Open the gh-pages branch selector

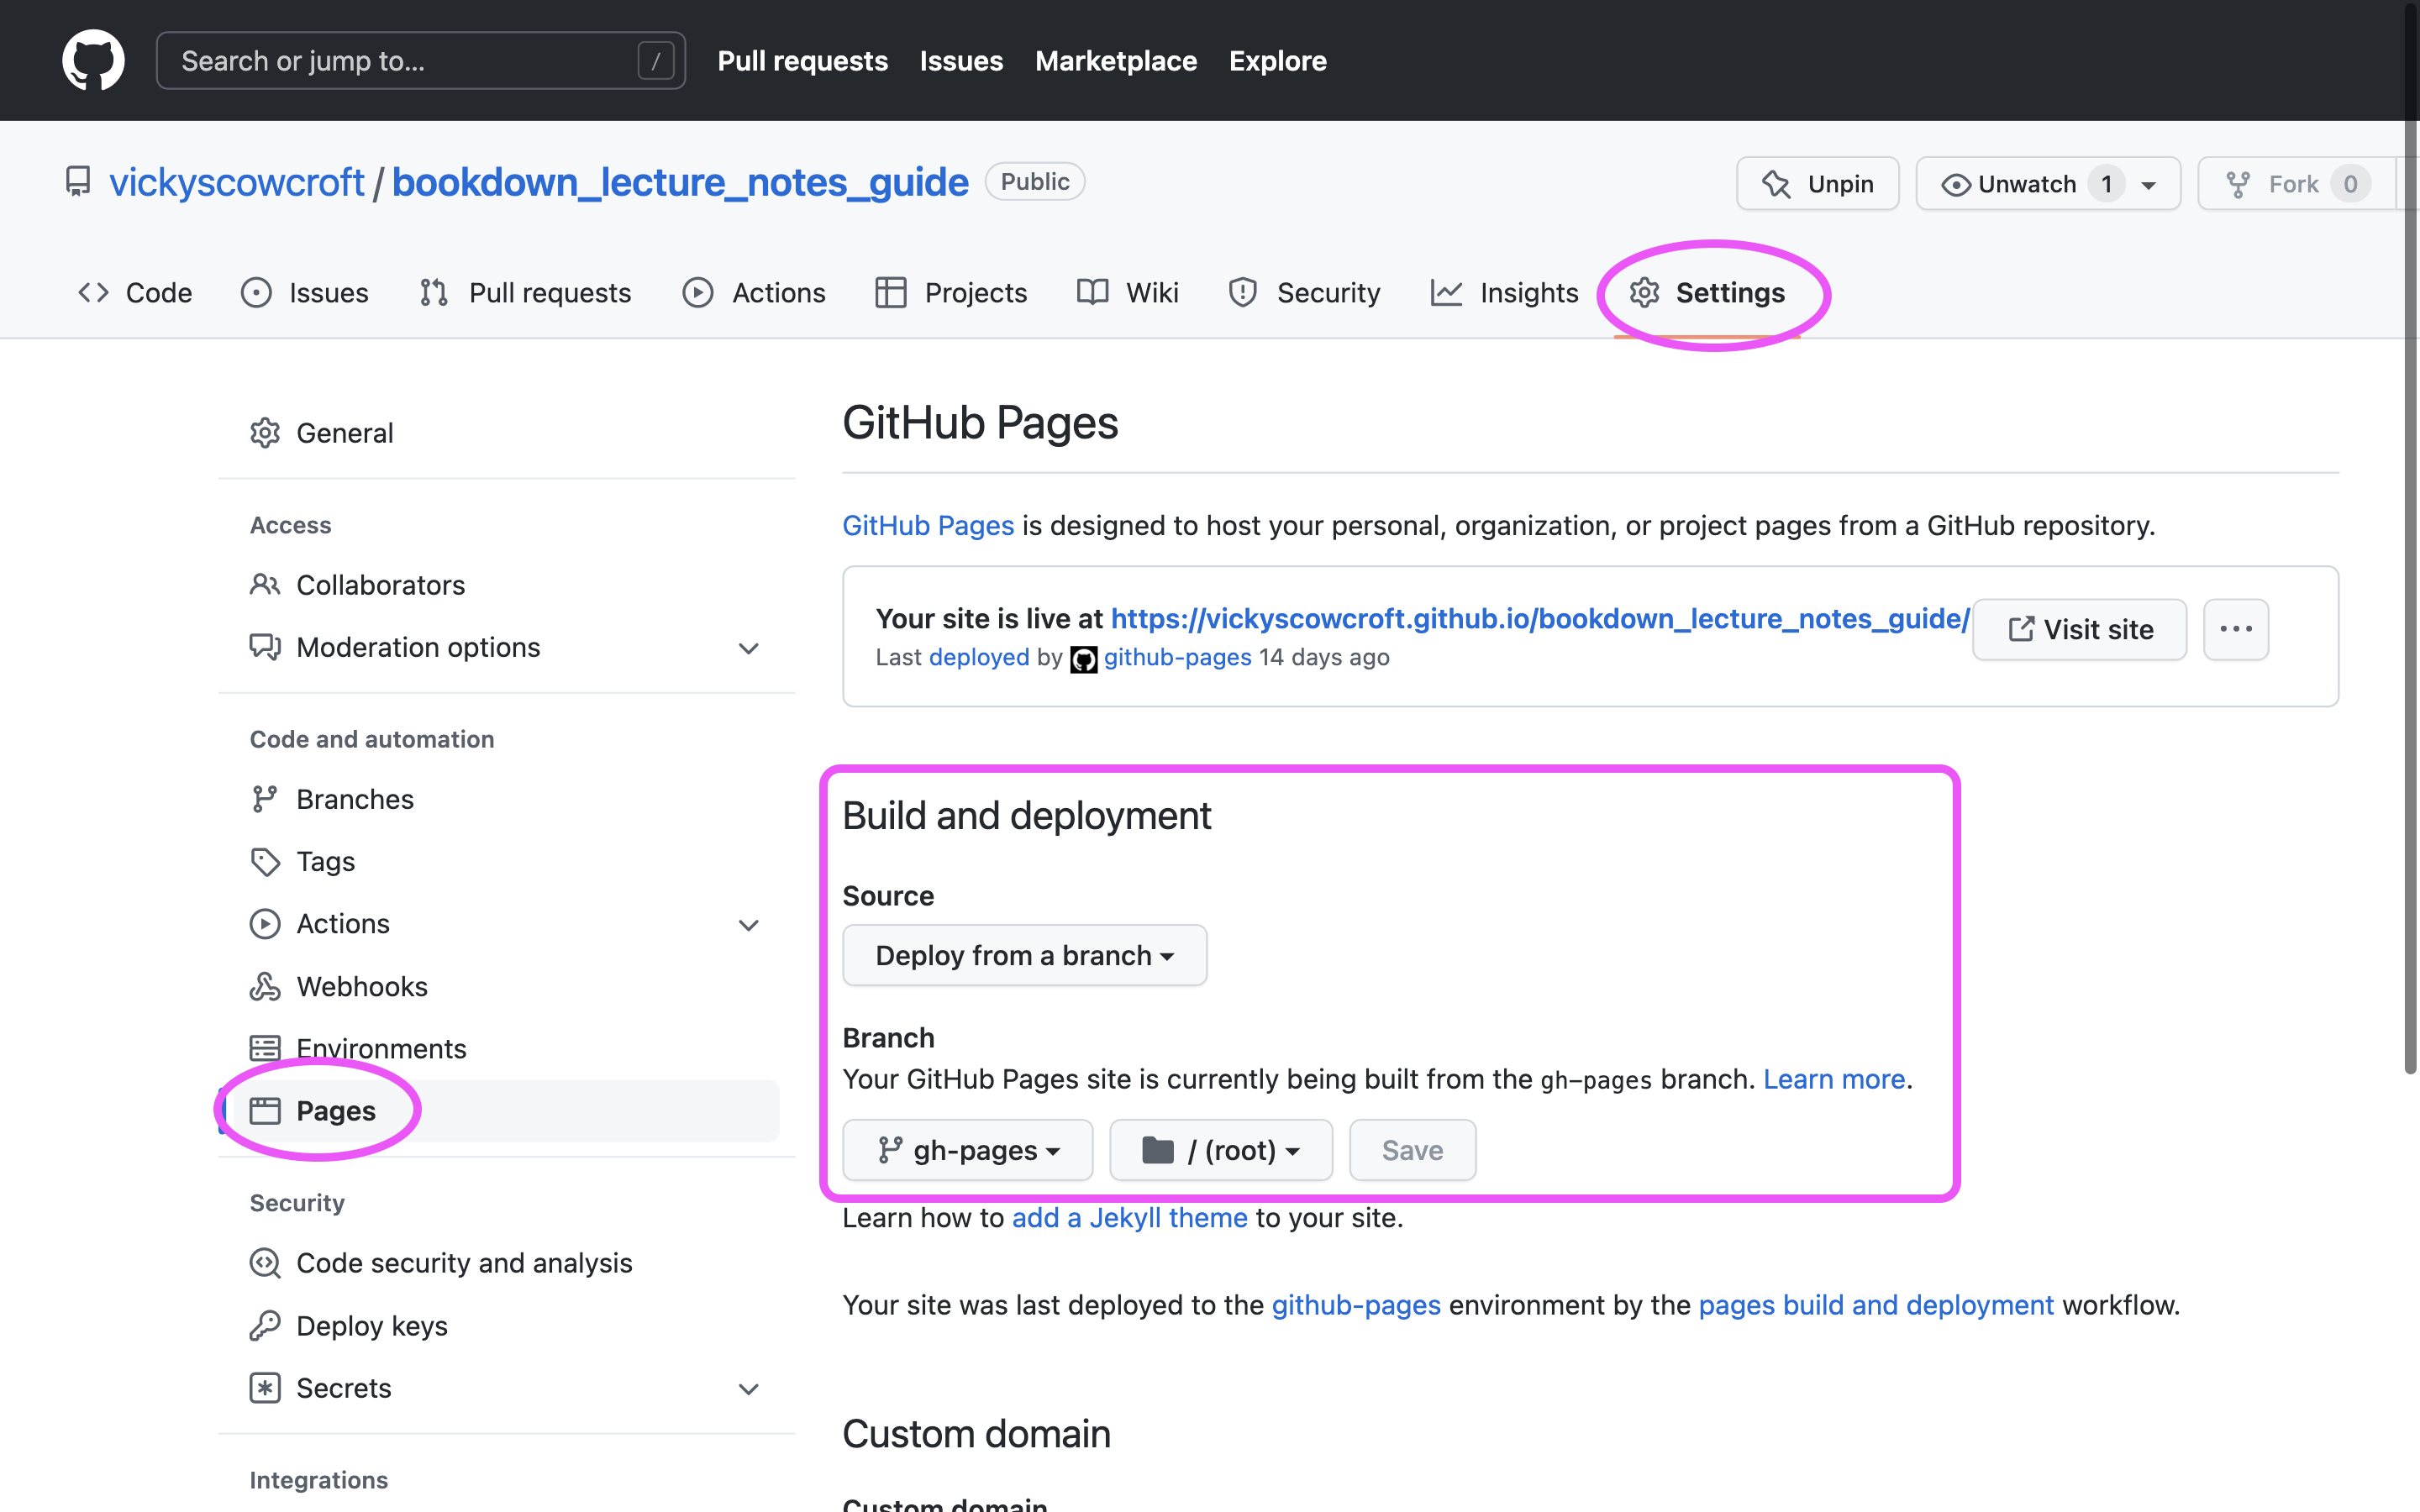[967, 1150]
